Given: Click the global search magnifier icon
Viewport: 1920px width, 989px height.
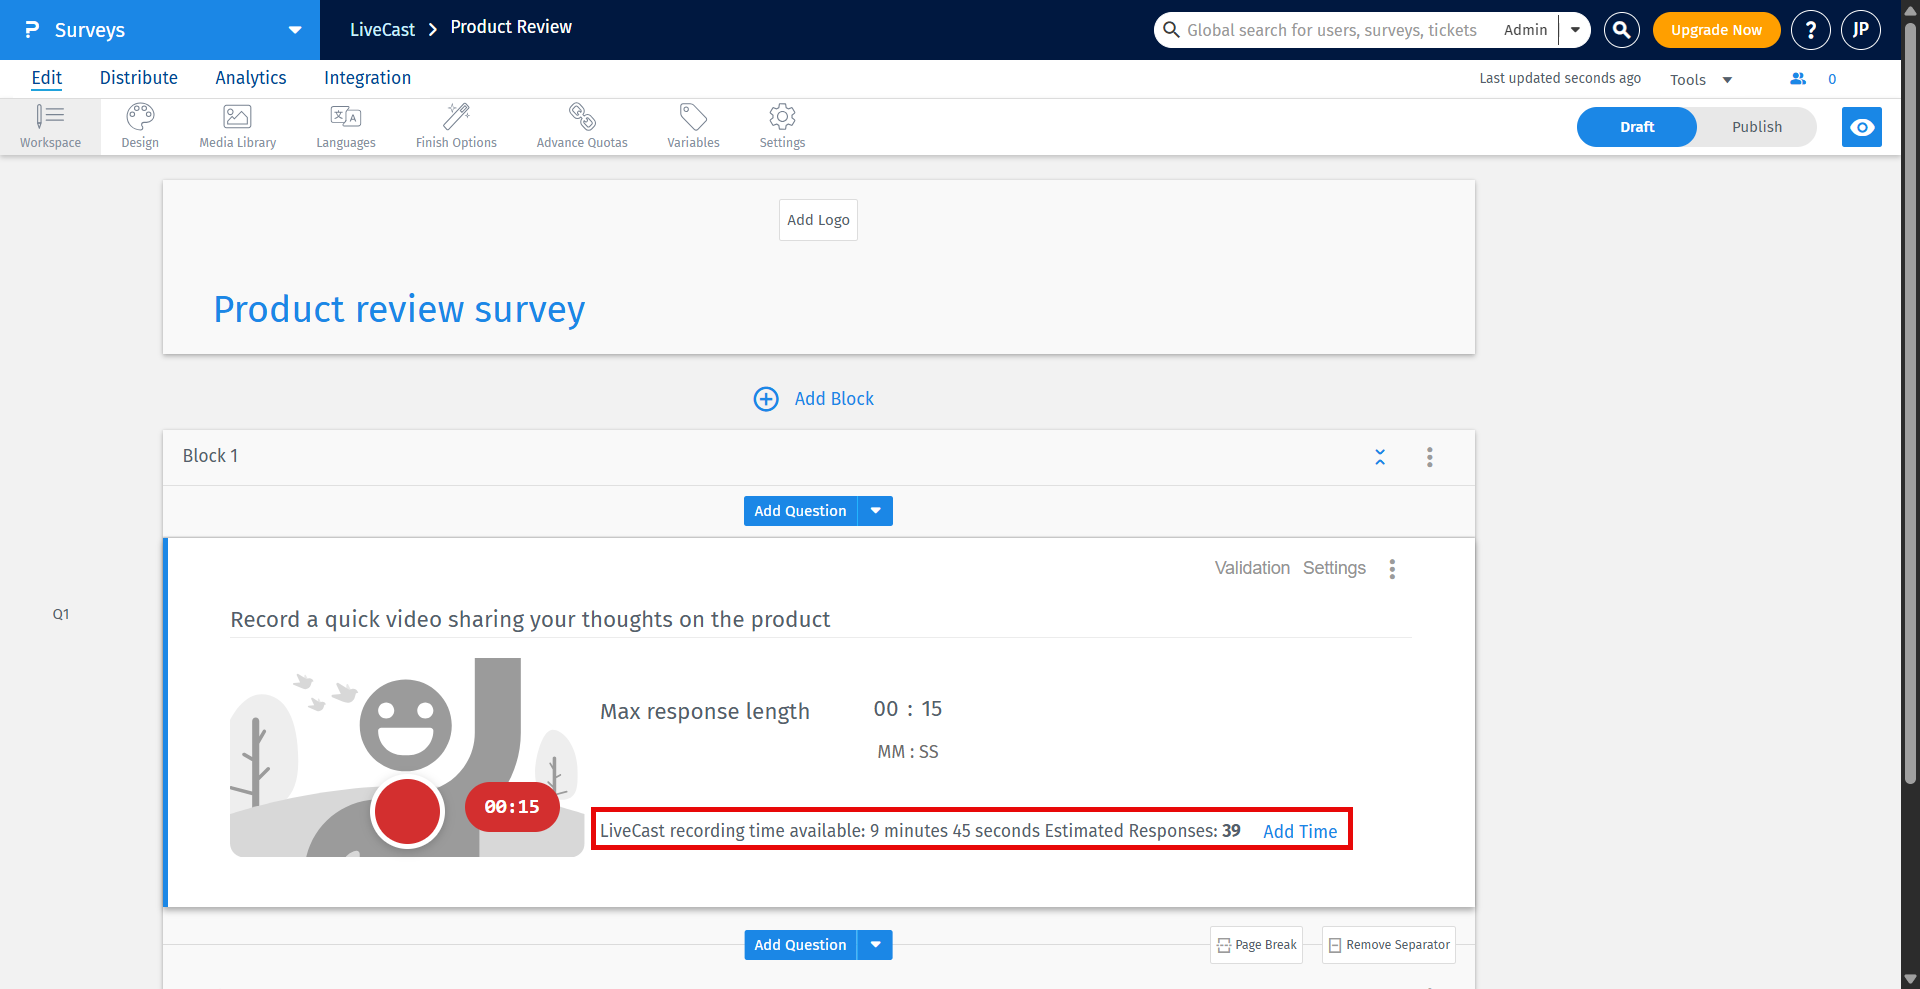Looking at the screenshot, I should pyautogui.click(x=1620, y=30).
